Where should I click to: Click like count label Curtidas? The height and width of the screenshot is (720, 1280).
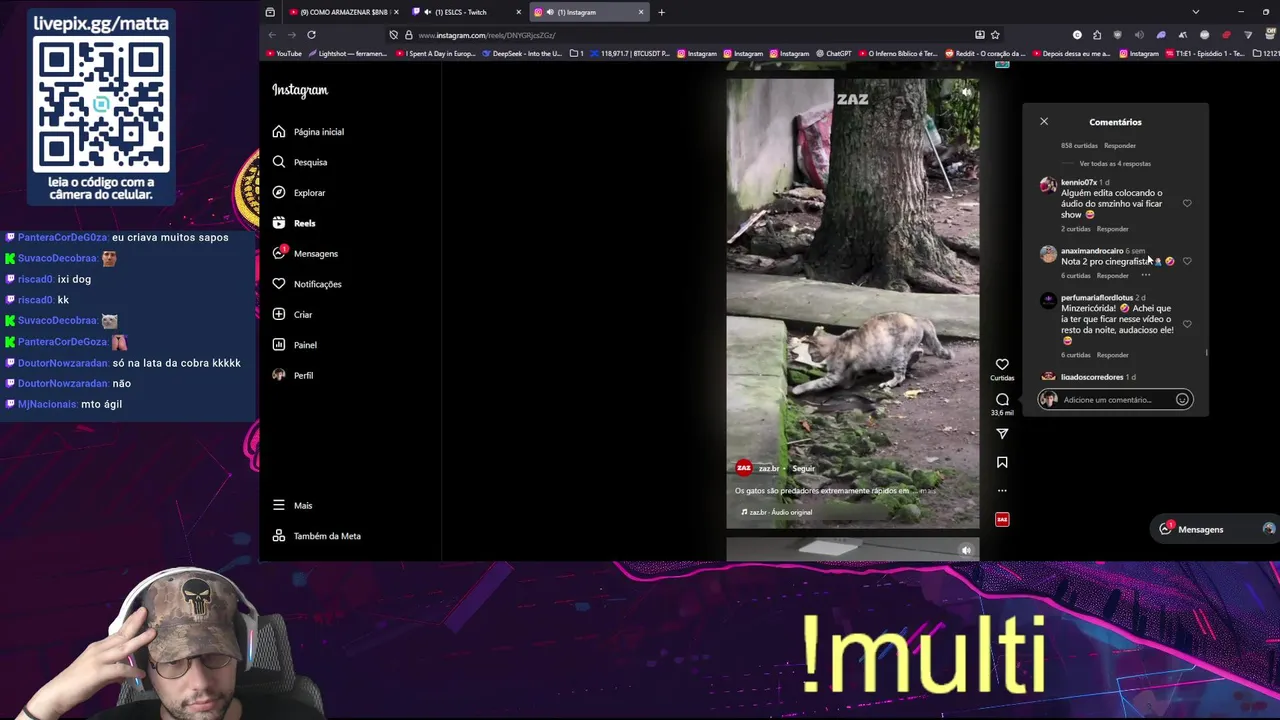click(1002, 378)
